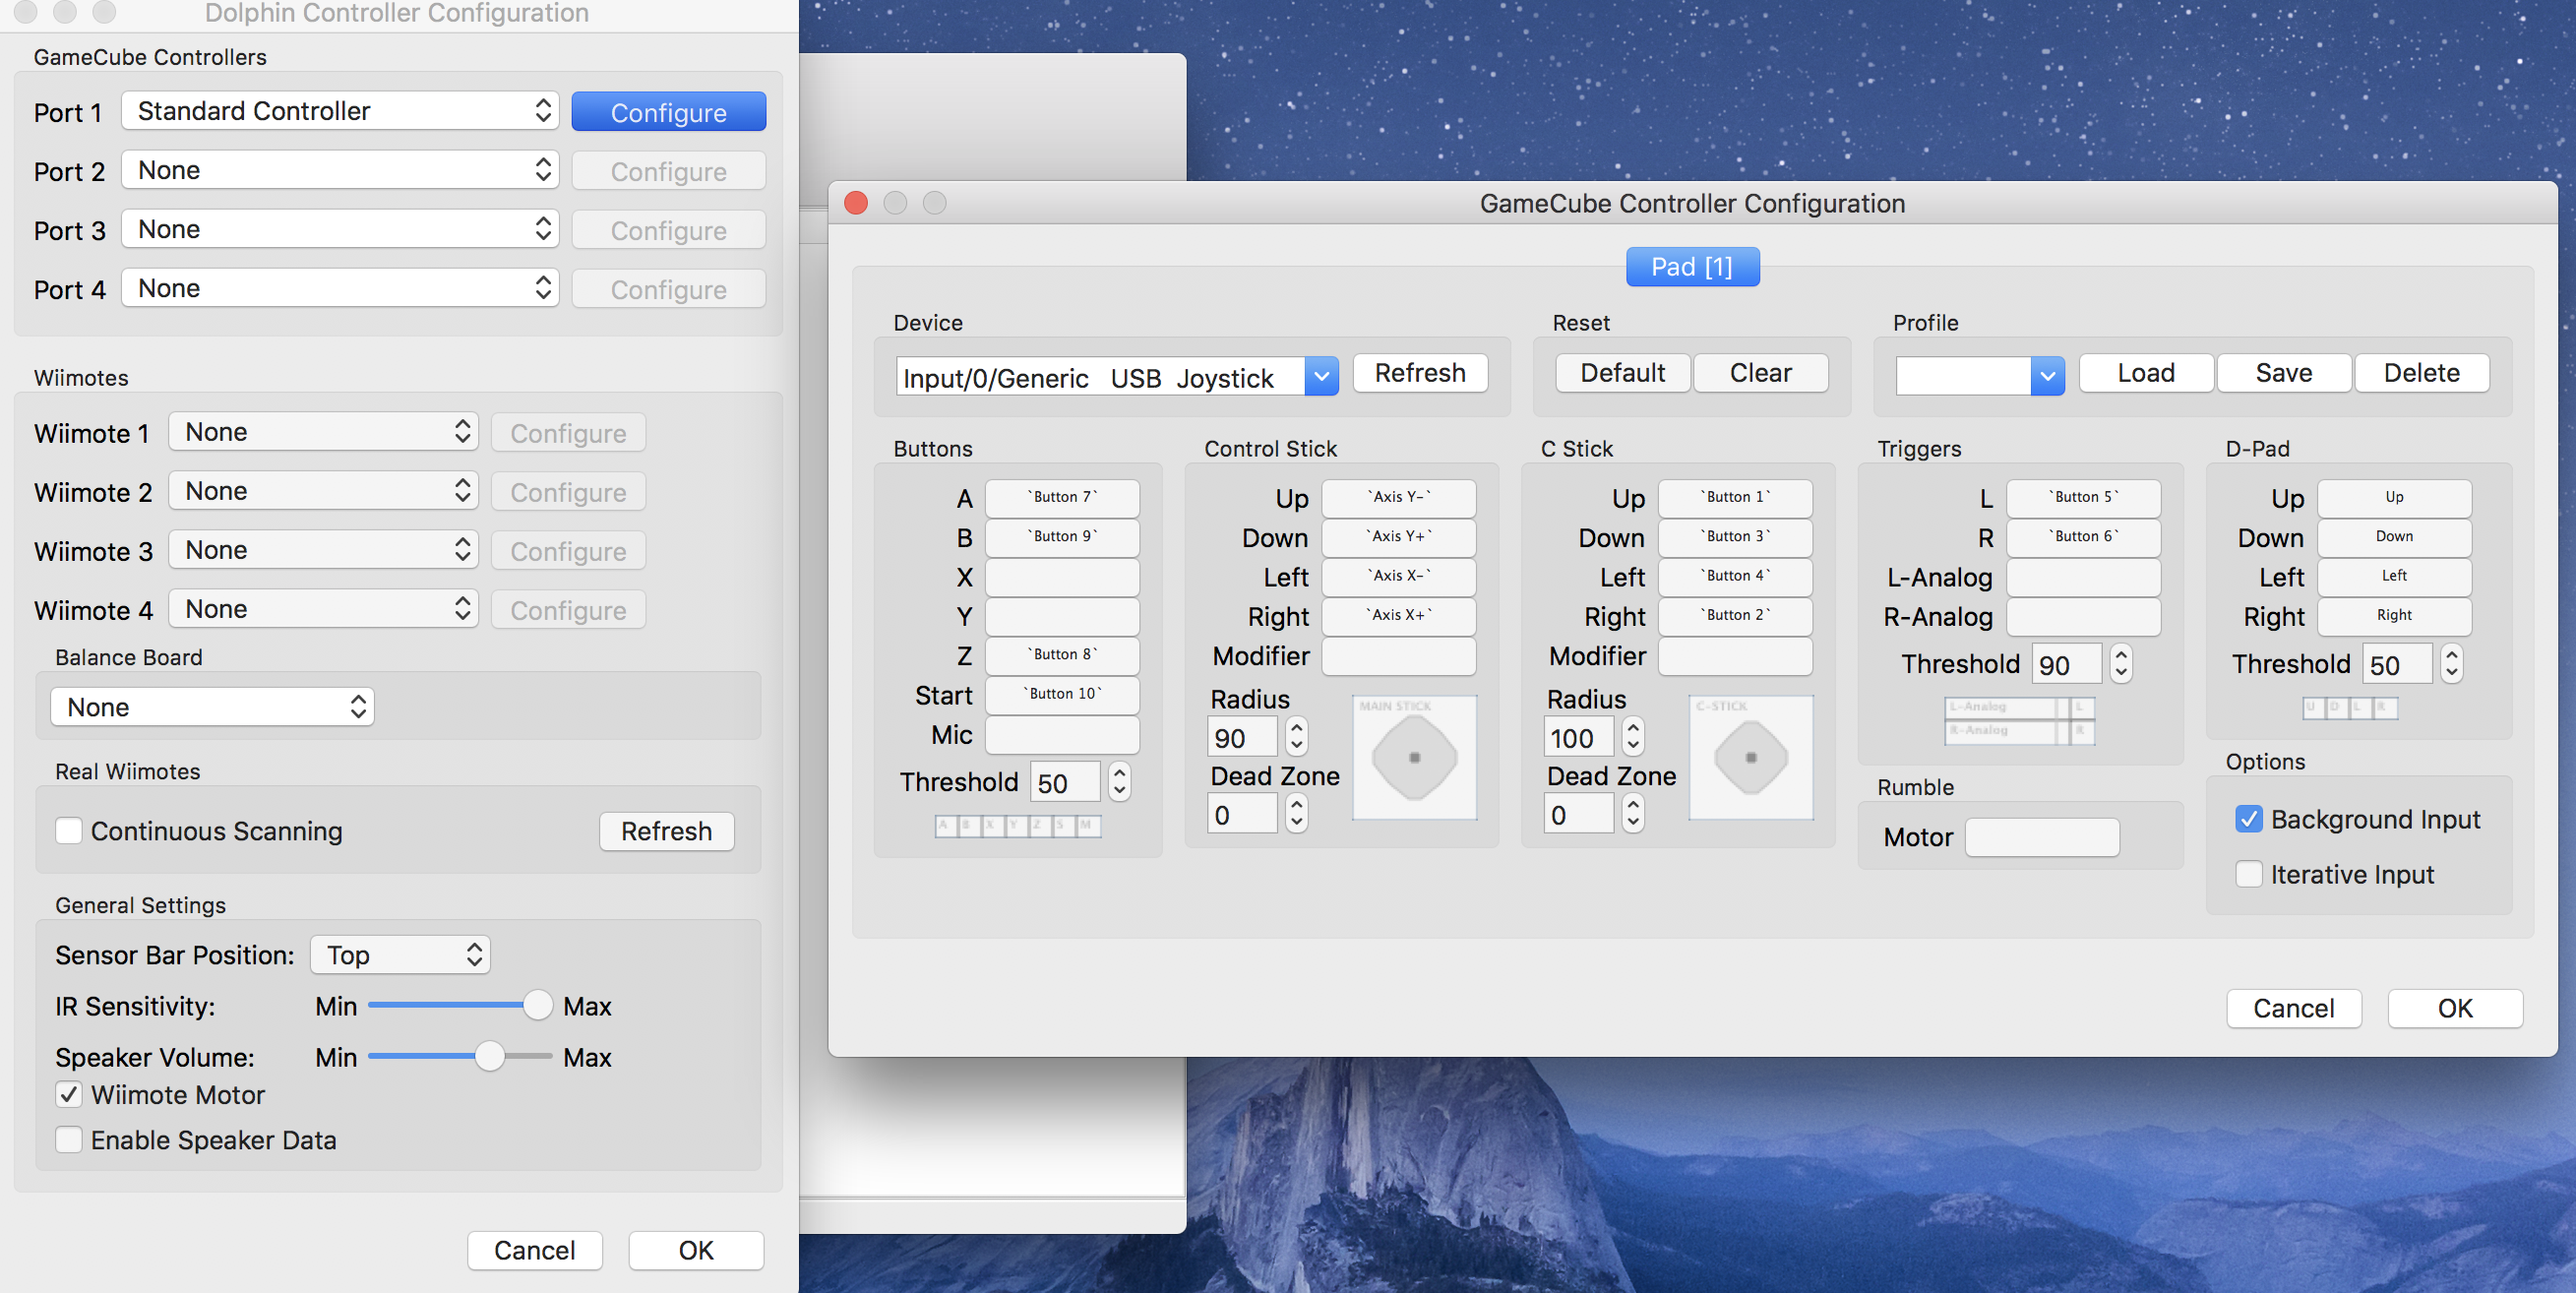Open the Sensor Bar Position dropdown

coord(400,955)
